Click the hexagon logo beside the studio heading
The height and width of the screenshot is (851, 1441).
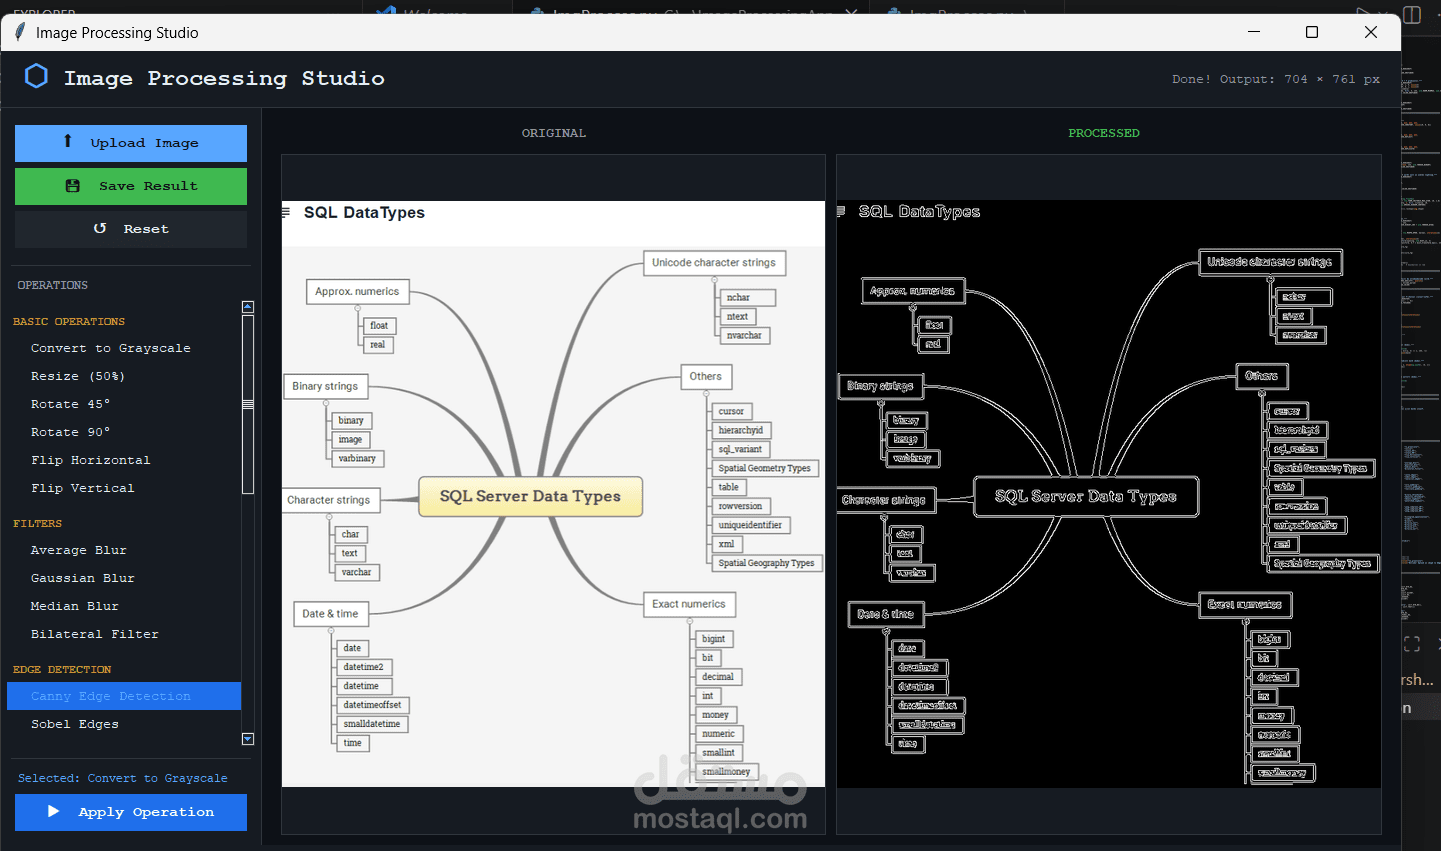pyautogui.click(x=36, y=77)
